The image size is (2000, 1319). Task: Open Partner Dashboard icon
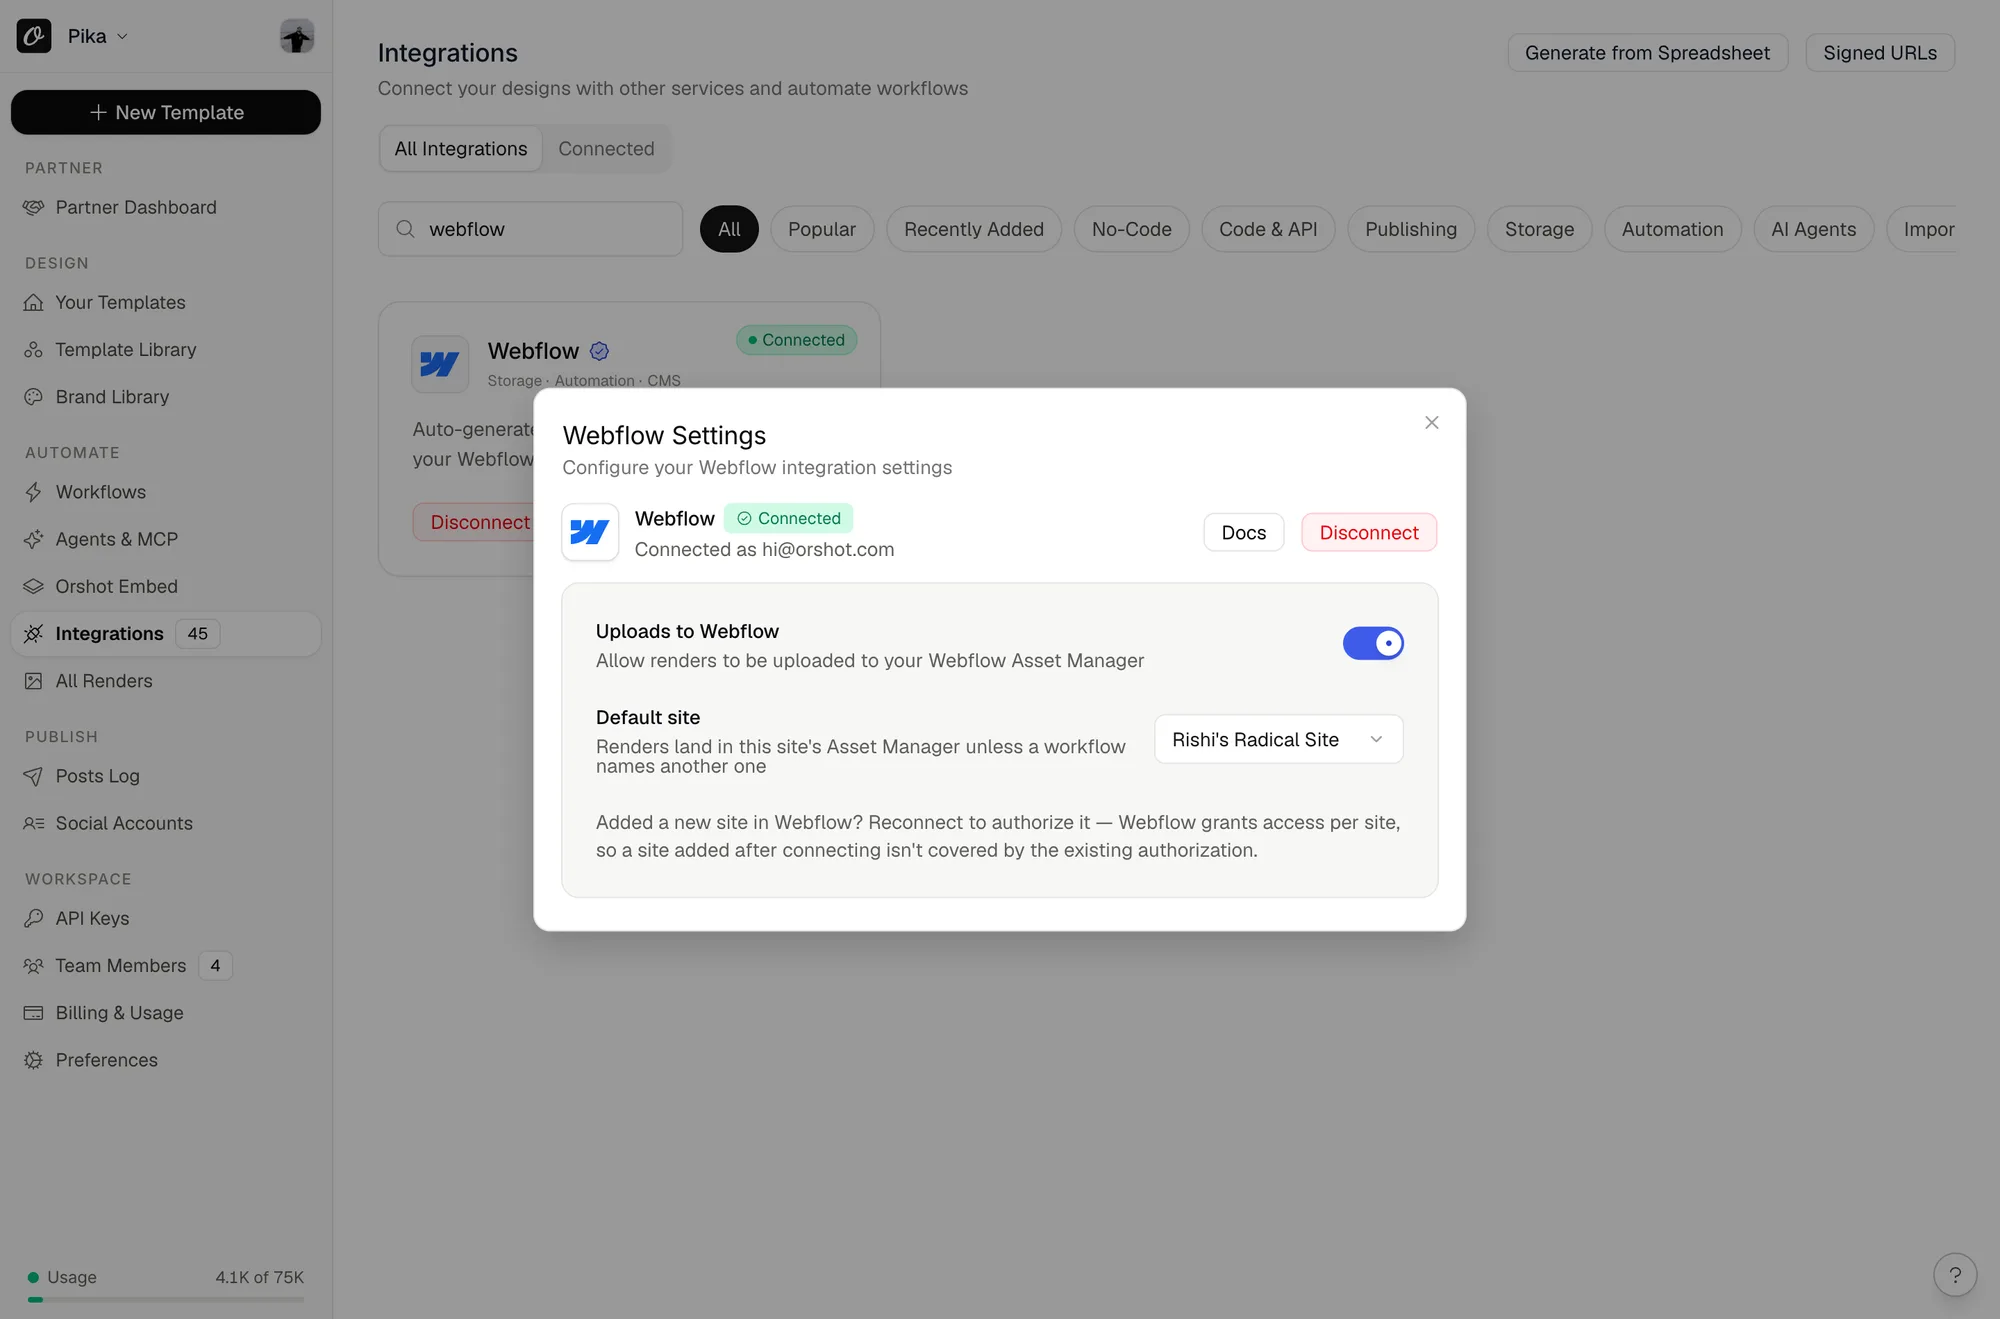[x=34, y=207]
